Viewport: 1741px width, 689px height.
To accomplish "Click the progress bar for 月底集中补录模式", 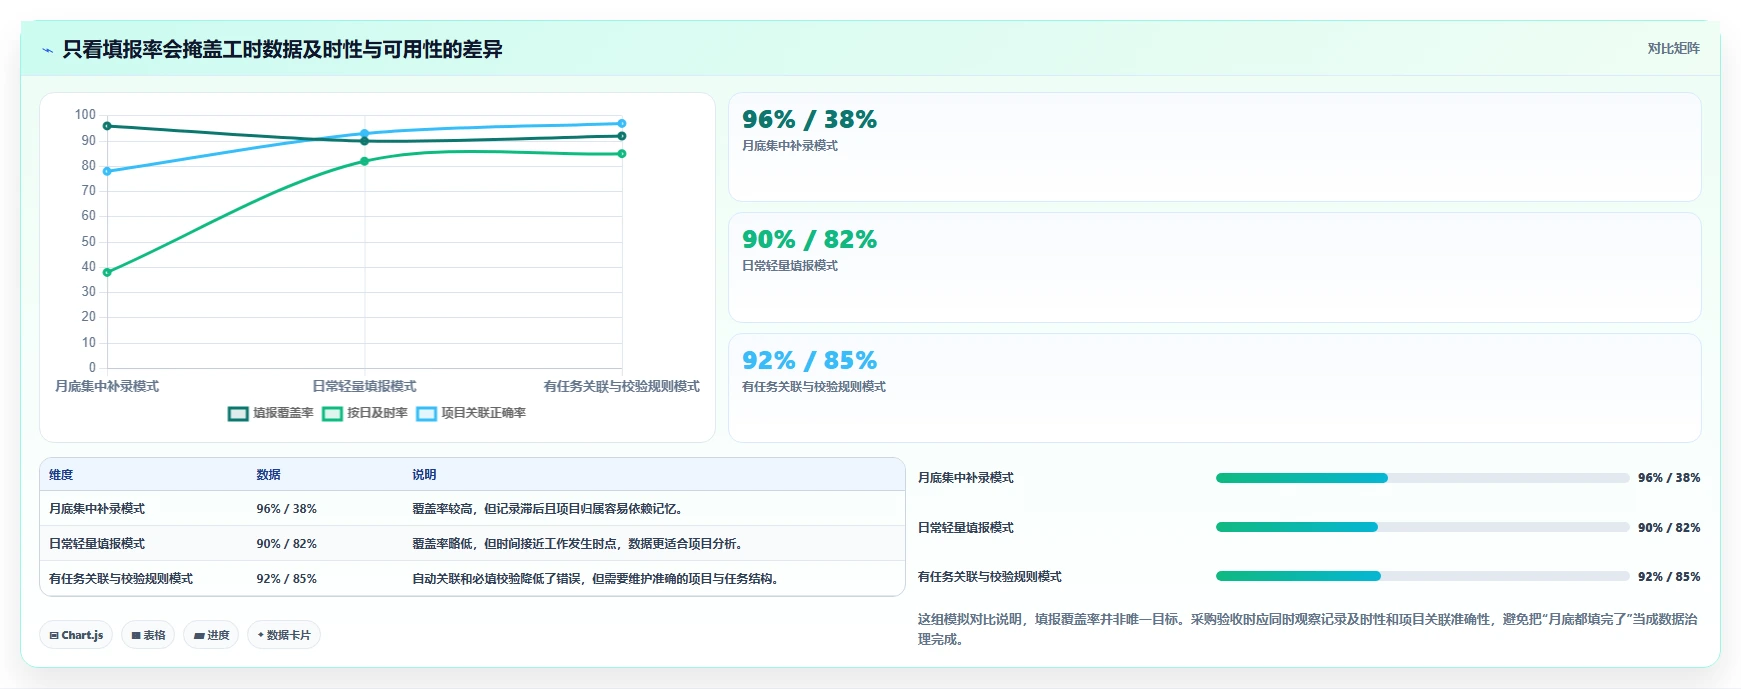I will pos(1422,478).
